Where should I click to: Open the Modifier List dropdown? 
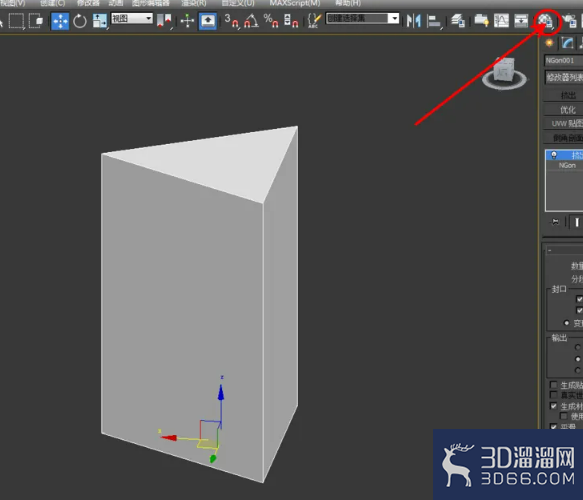coord(564,77)
